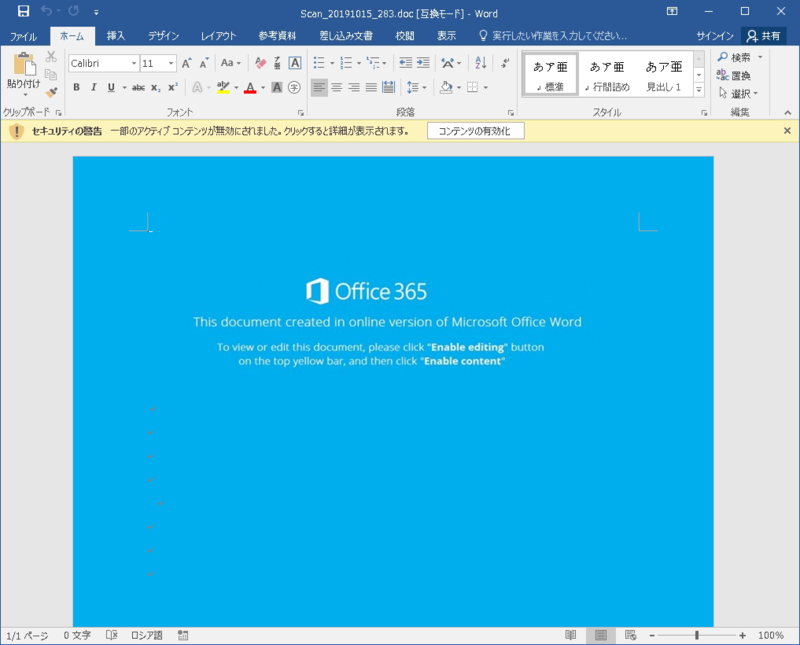
Task: Open the 選択 select dropdown
Action: tap(738, 93)
